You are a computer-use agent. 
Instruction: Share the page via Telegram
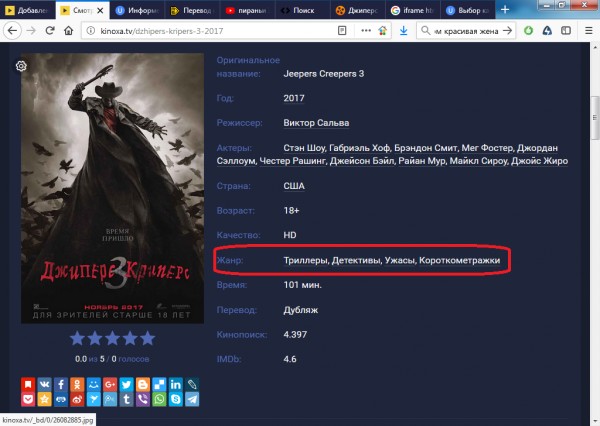[x=192, y=399]
